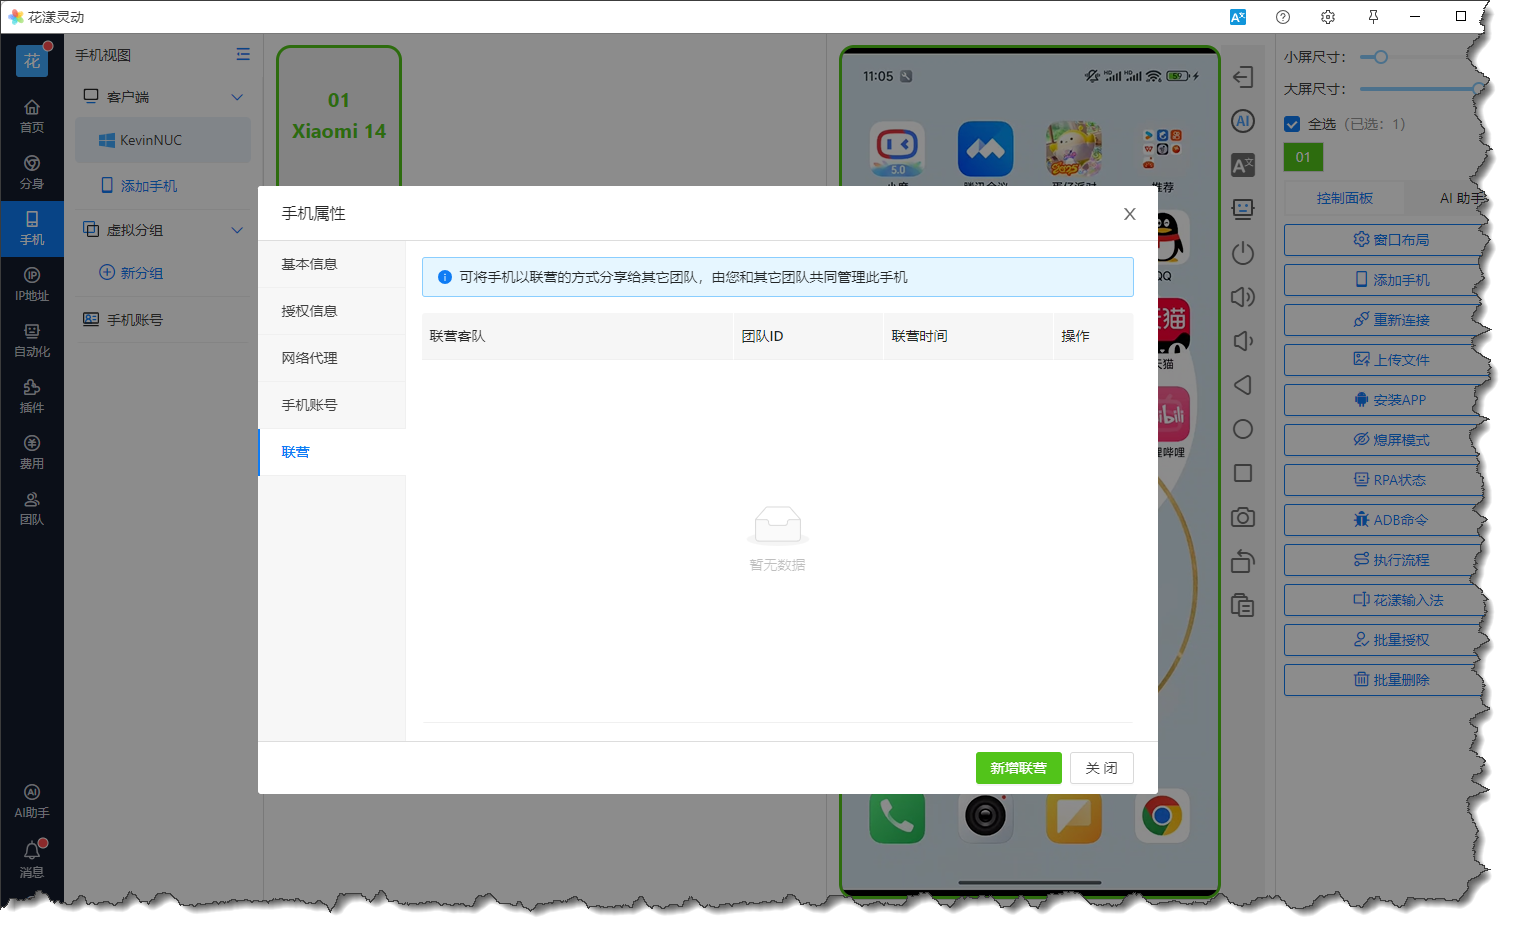Click the translate A icon beside phone
Viewport: 1514px width, 935px height.
coord(1243,165)
